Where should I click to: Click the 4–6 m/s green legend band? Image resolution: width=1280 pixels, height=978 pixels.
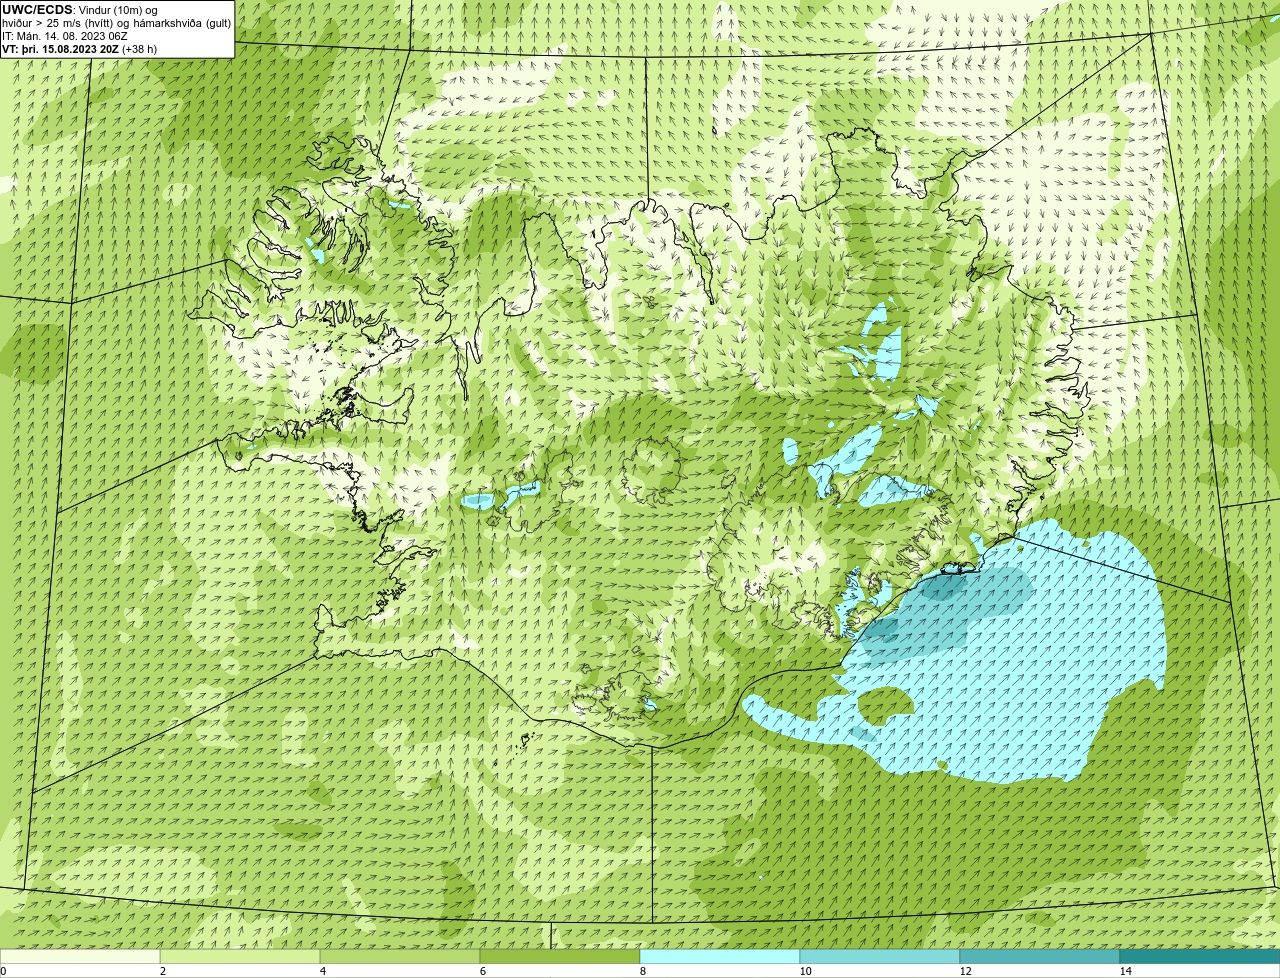point(400,956)
